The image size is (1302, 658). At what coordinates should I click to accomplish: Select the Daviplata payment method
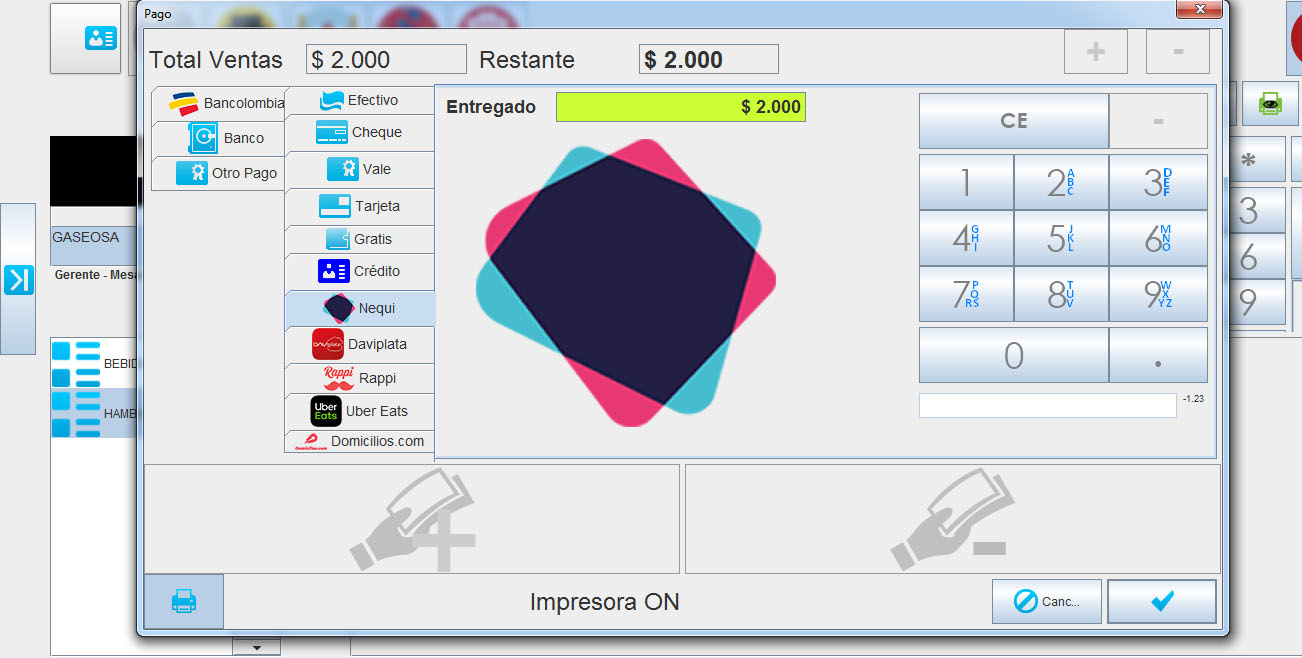pos(360,344)
